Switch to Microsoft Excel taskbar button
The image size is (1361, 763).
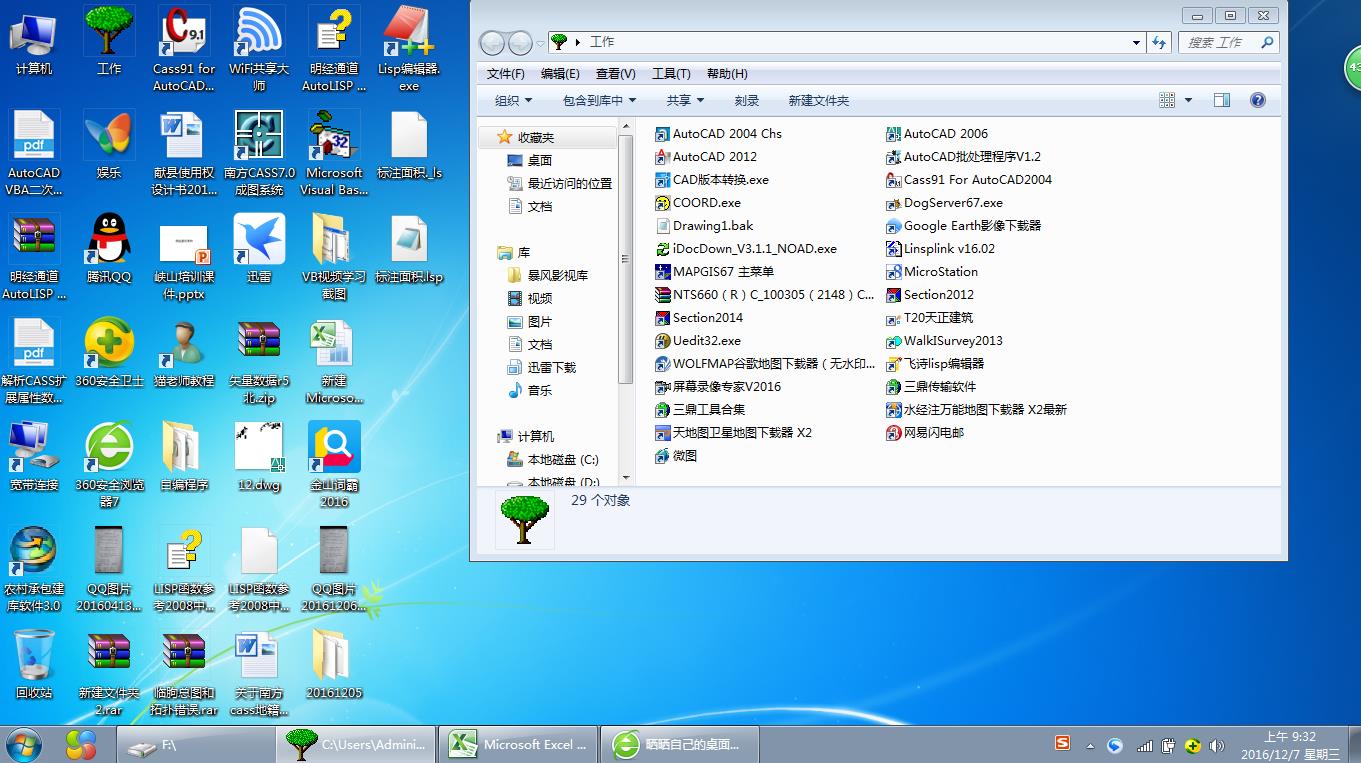[x=518, y=745]
